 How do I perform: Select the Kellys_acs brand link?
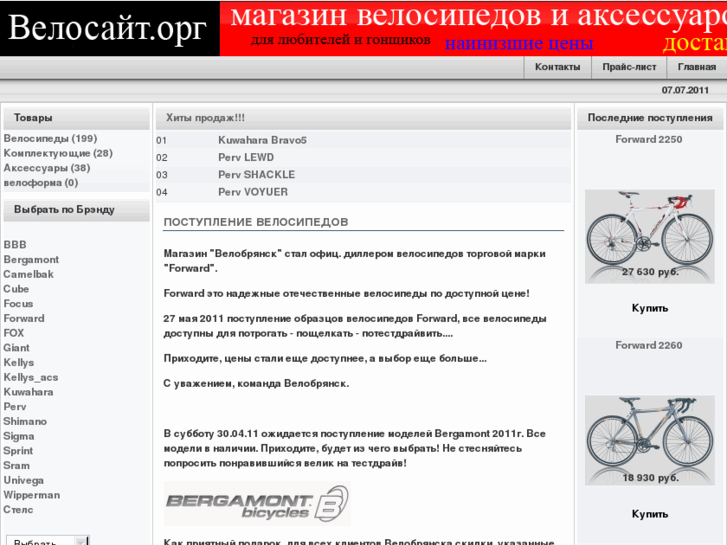tap(31, 378)
